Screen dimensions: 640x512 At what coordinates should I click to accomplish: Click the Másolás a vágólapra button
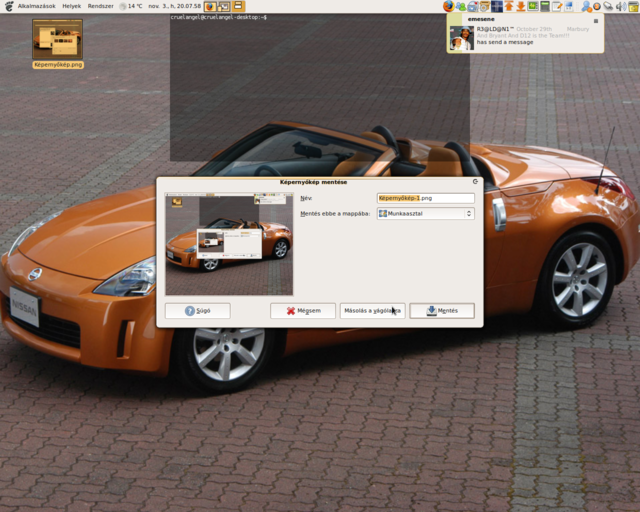(x=372, y=311)
